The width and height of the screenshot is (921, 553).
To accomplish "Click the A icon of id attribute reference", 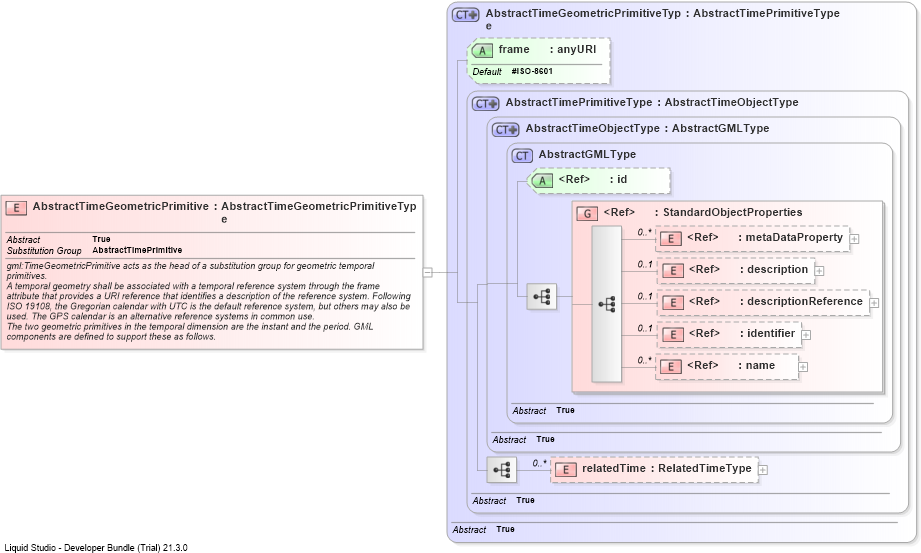I will tap(542, 180).
